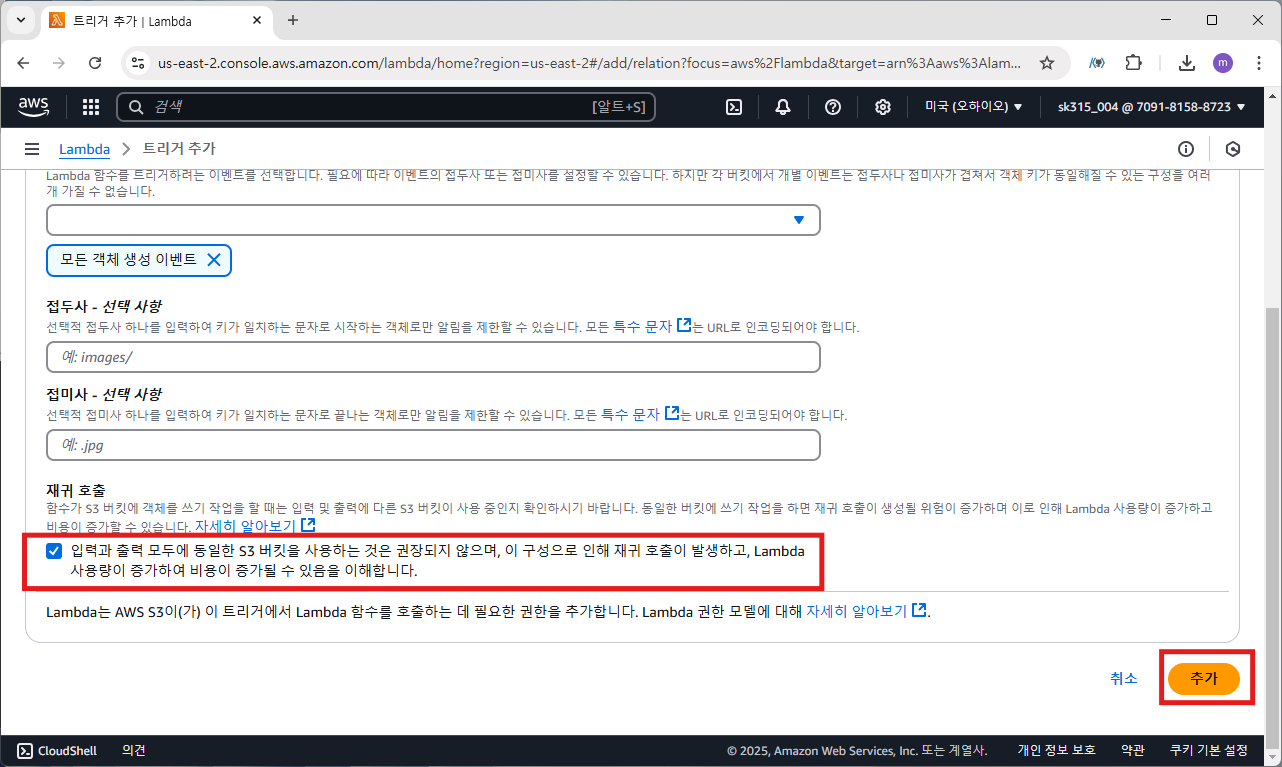Click the AWS logo home icon
Viewport: 1282px width, 767px height.
(x=35, y=107)
